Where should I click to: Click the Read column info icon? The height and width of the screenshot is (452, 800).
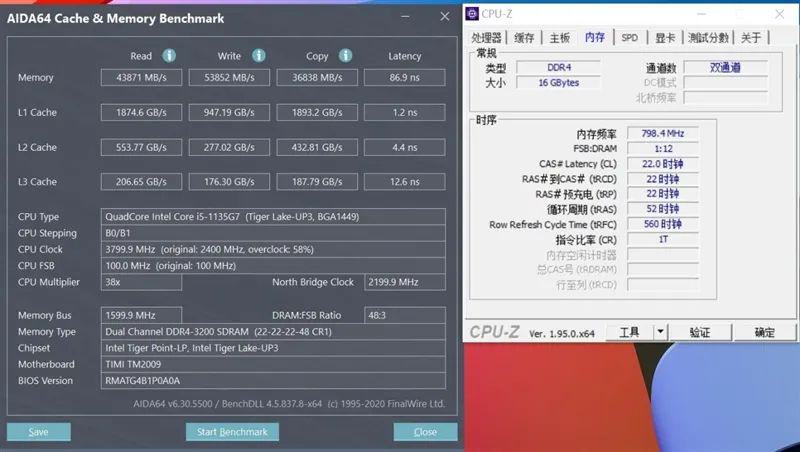[x=169, y=55]
